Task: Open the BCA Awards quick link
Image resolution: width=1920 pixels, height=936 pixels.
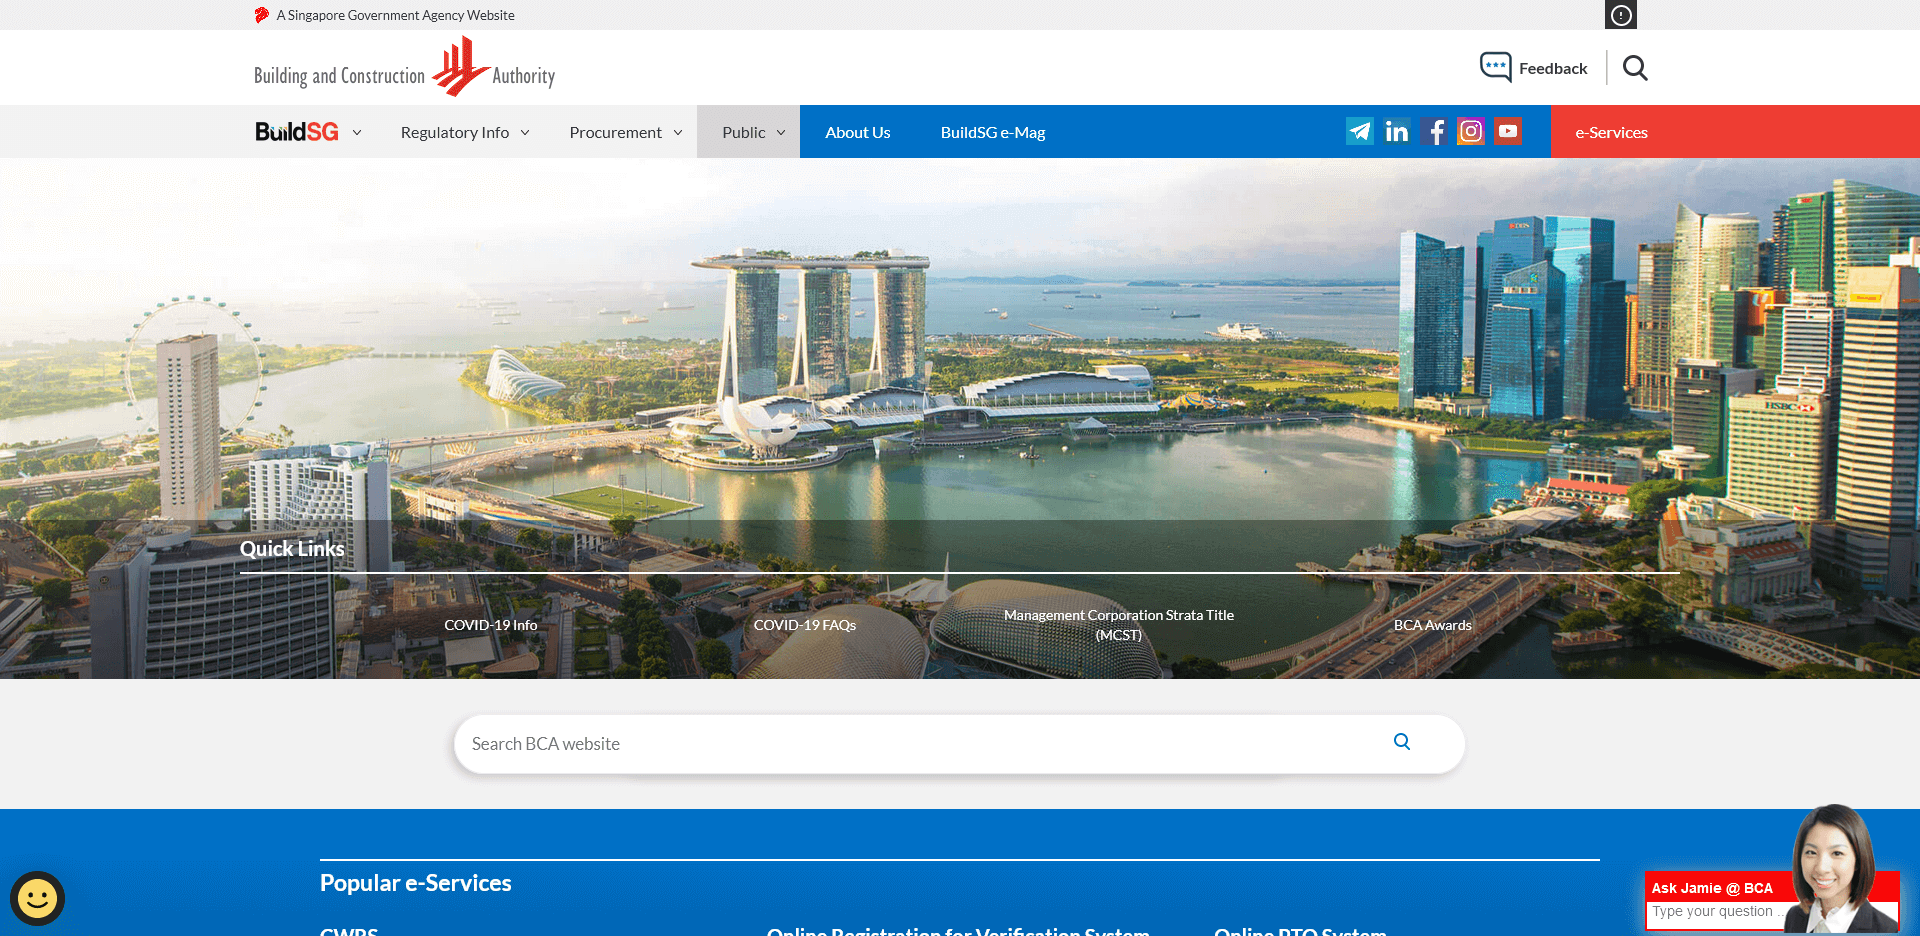Action: tap(1432, 624)
